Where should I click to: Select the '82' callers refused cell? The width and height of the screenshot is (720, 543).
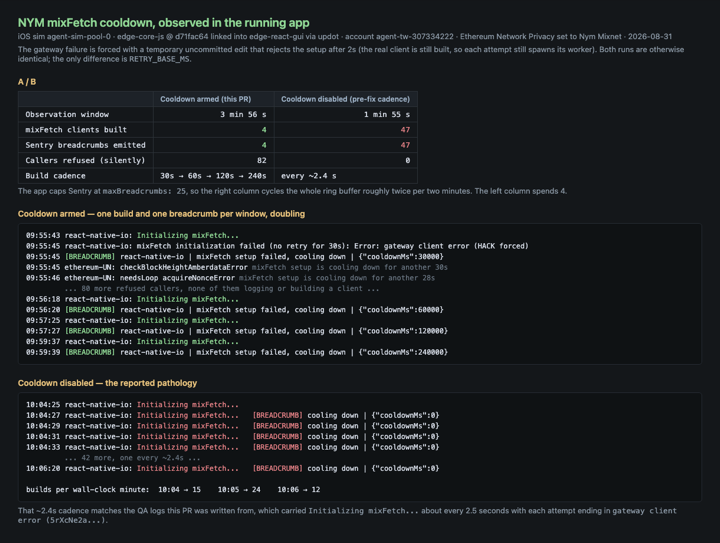[x=262, y=160]
